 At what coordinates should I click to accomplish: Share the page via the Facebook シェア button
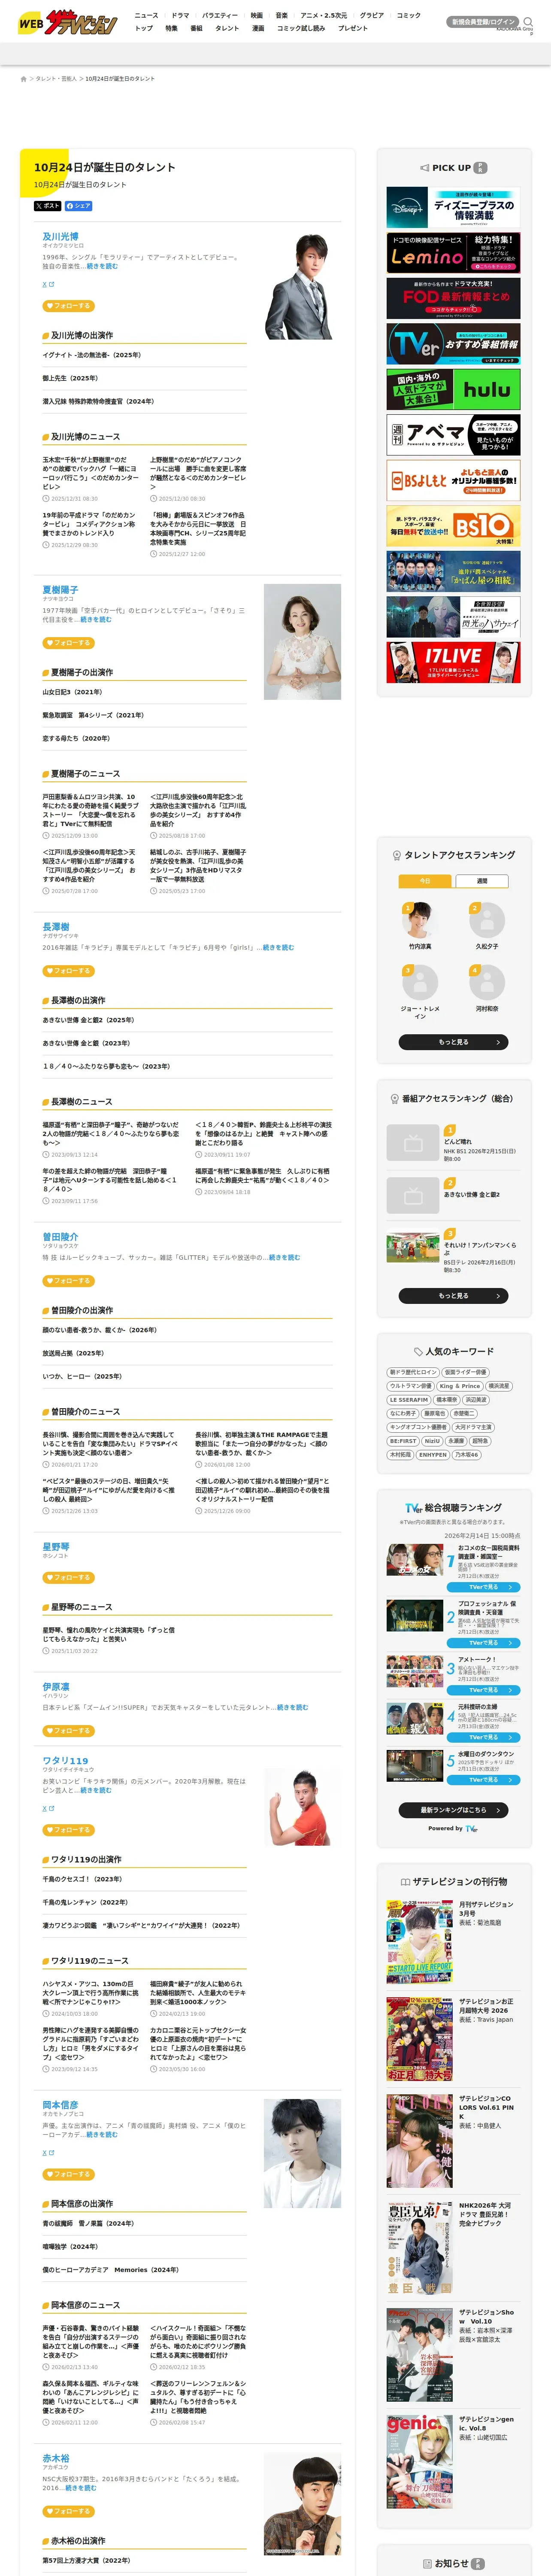[x=79, y=206]
